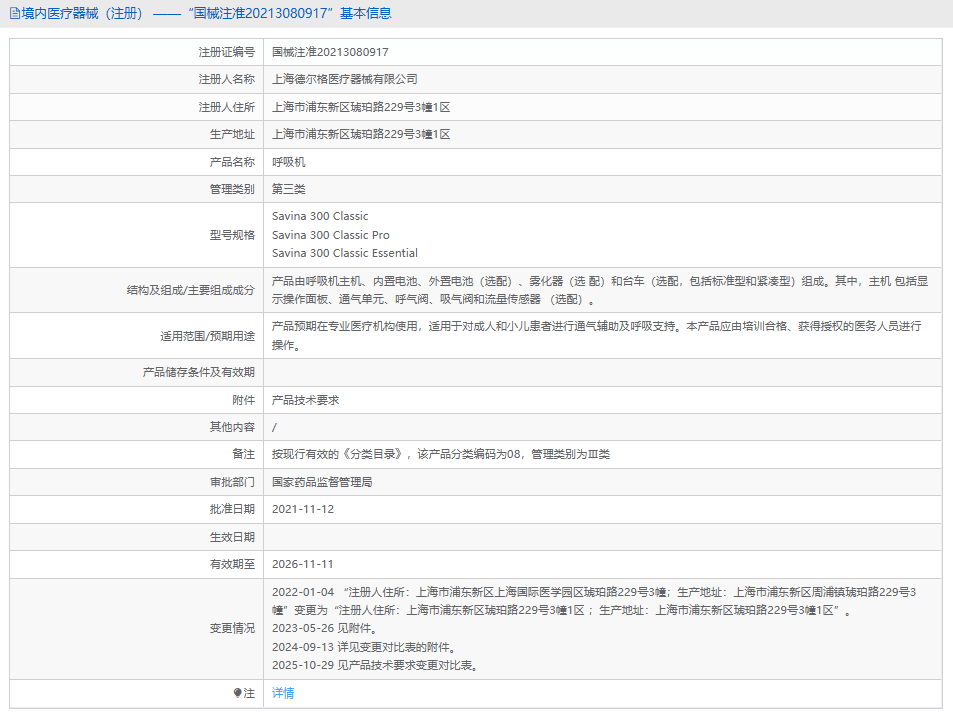Click the model text Savina 300 Classic Essential

click(344, 254)
